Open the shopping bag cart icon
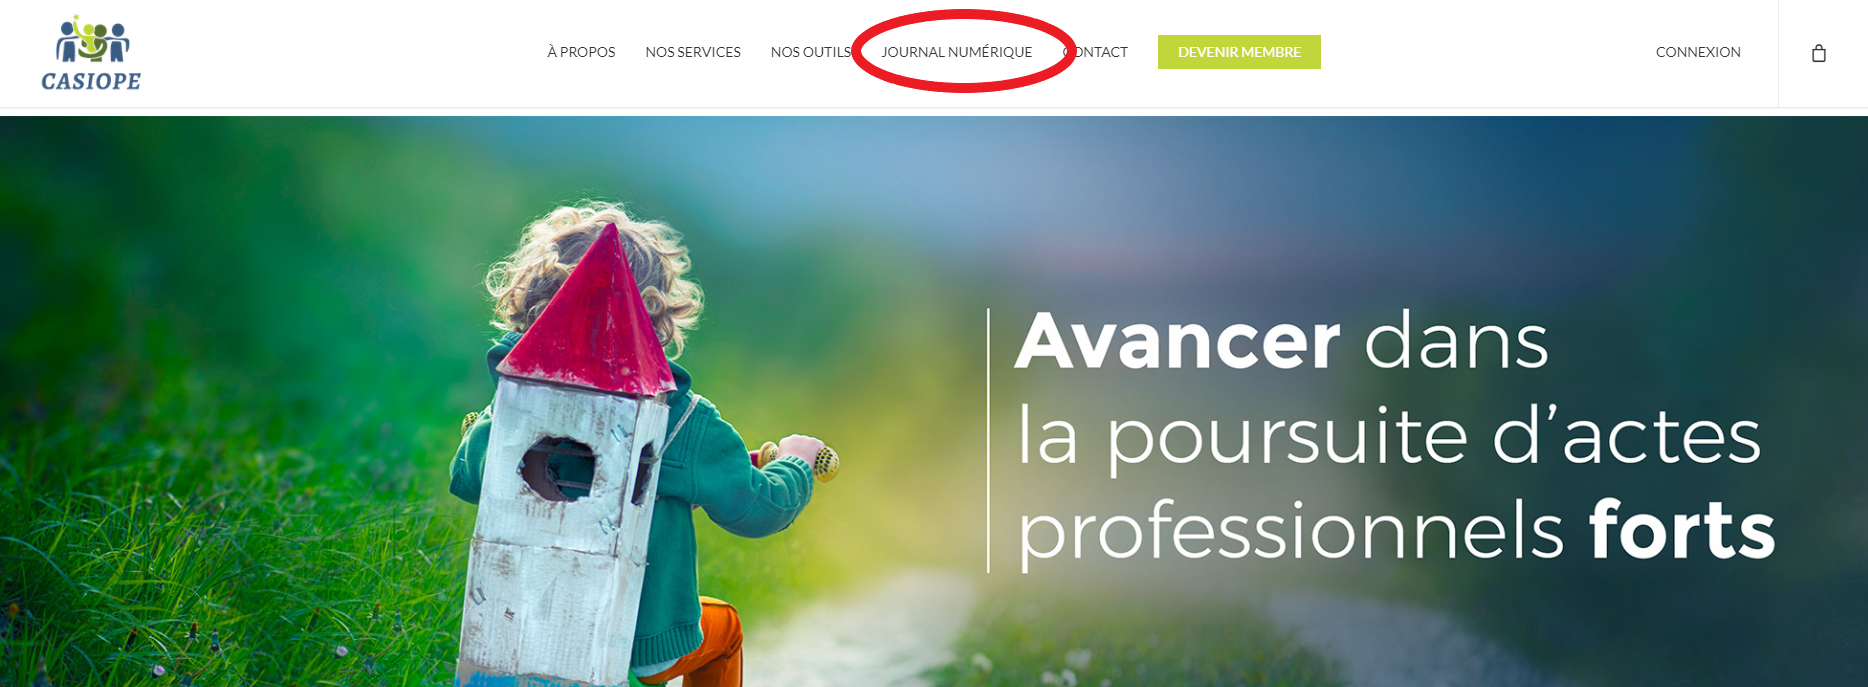The width and height of the screenshot is (1868, 687). (1819, 53)
